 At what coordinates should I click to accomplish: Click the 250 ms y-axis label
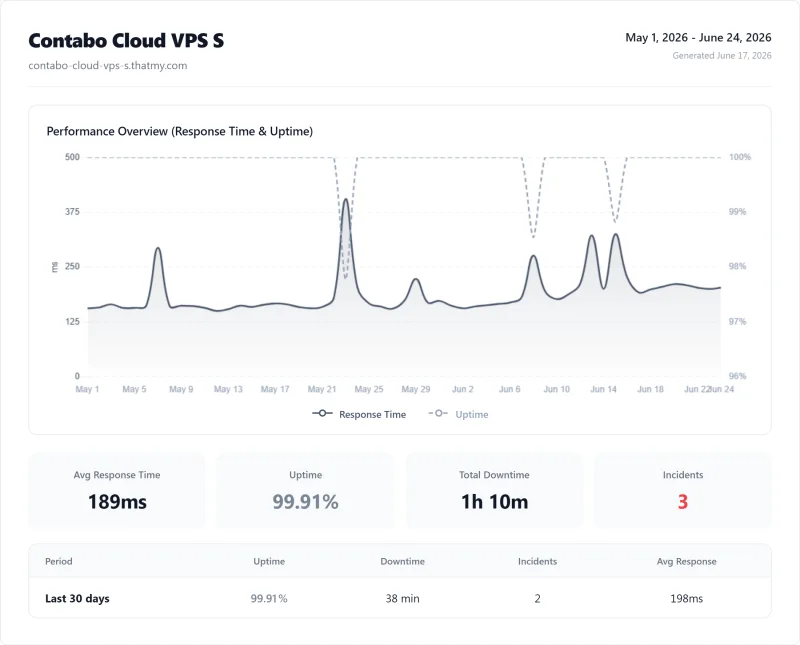(x=72, y=266)
